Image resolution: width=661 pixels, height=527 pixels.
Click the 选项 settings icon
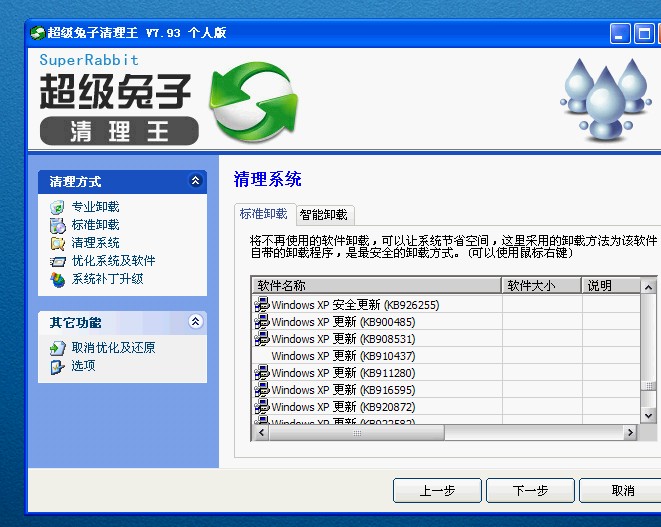[57, 366]
